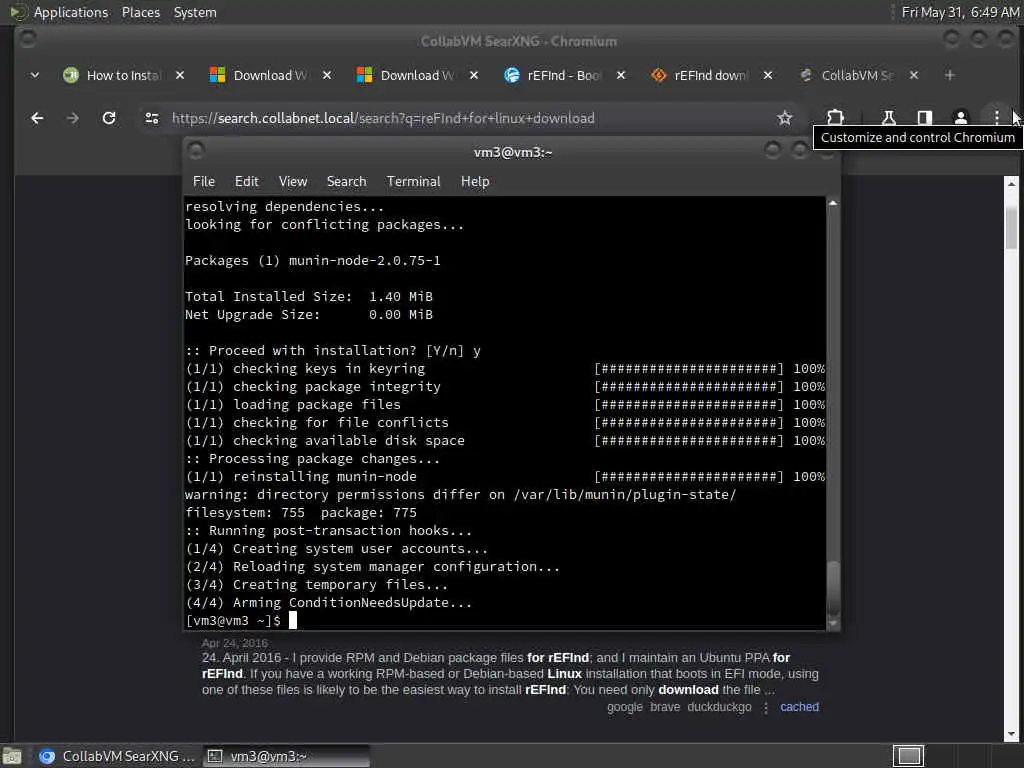The width and height of the screenshot is (1024, 768).
Task: Click the clock 'Fri May 31, 6:49 AM'
Action: point(961,12)
